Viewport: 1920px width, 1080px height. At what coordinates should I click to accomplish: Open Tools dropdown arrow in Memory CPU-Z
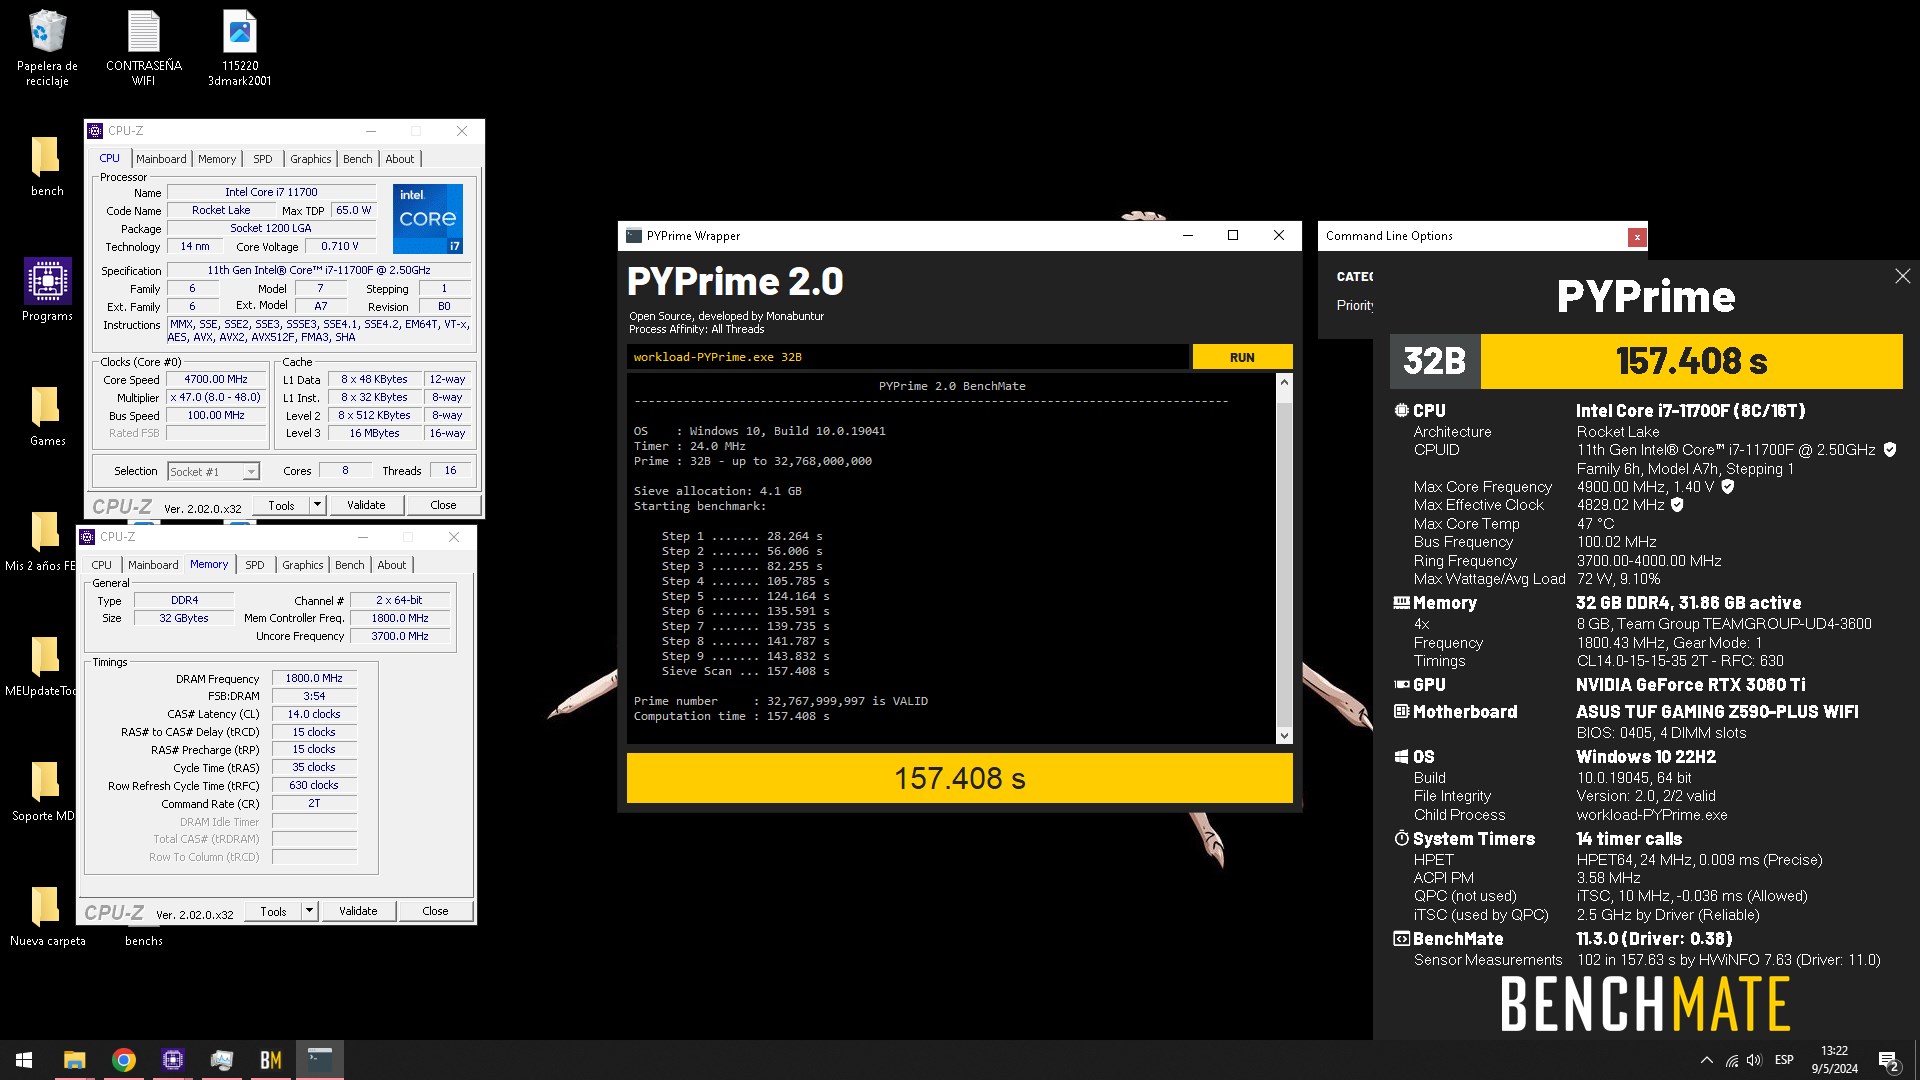coord(310,911)
